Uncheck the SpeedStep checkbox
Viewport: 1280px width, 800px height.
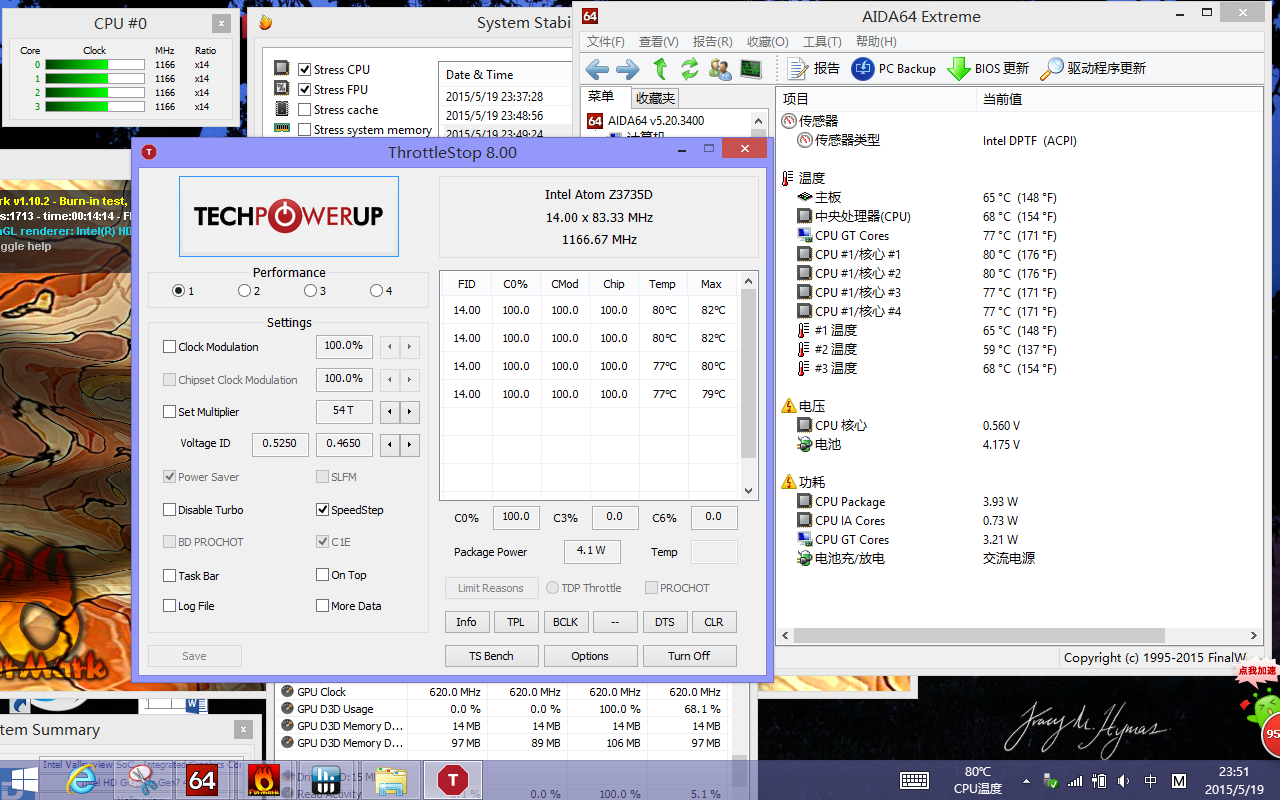coord(322,510)
